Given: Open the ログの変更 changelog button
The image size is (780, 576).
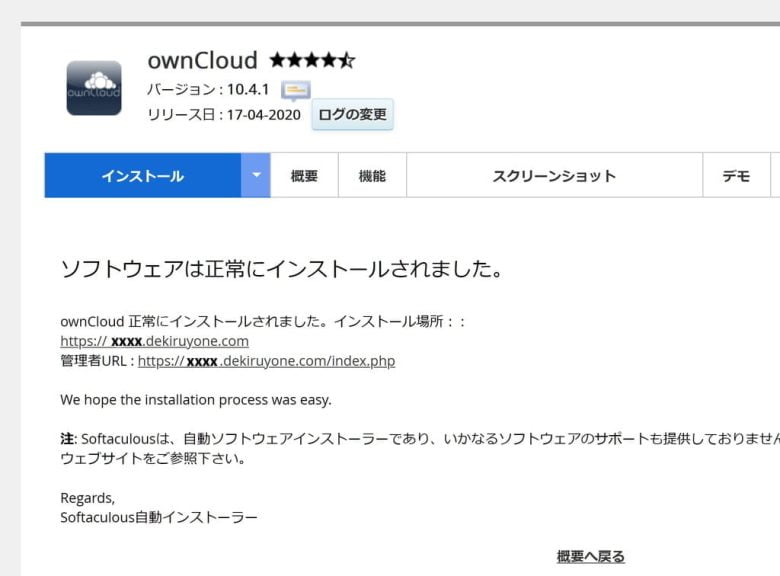Looking at the screenshot, I should [x=352, y=114].
